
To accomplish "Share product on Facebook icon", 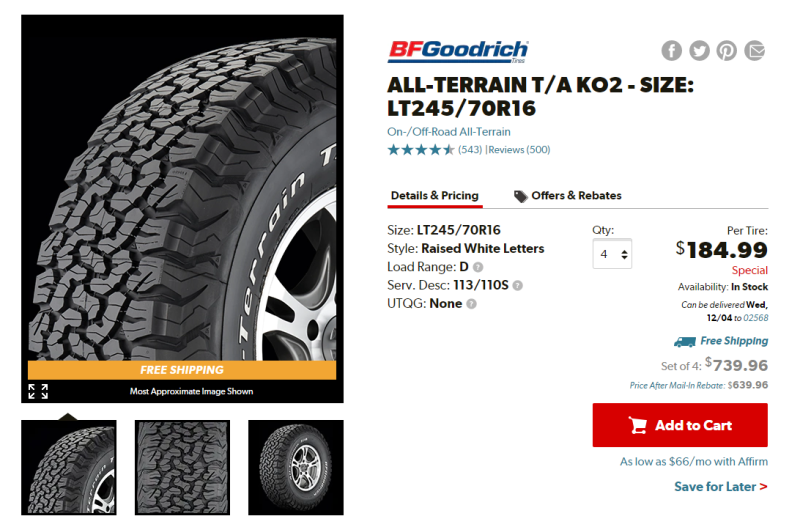I will [671, 51].
